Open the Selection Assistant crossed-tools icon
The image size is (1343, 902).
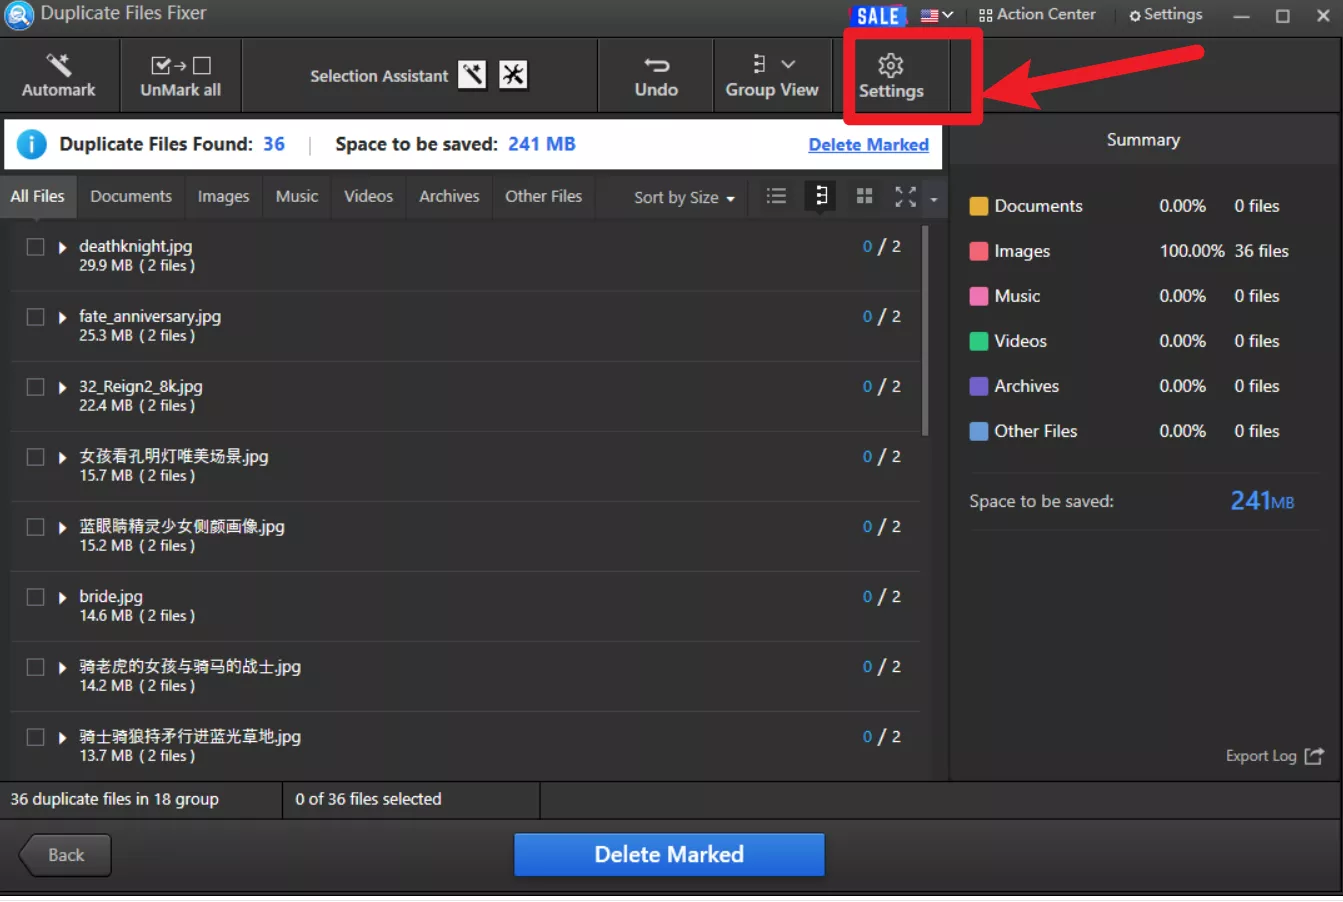pyautogui.click(x=513, y=75)
